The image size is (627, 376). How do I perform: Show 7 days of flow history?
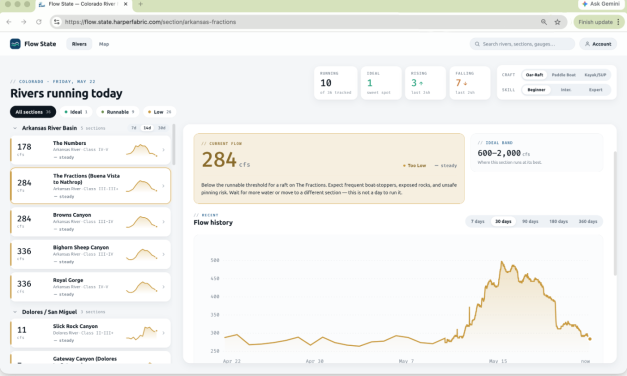point(477,222)
